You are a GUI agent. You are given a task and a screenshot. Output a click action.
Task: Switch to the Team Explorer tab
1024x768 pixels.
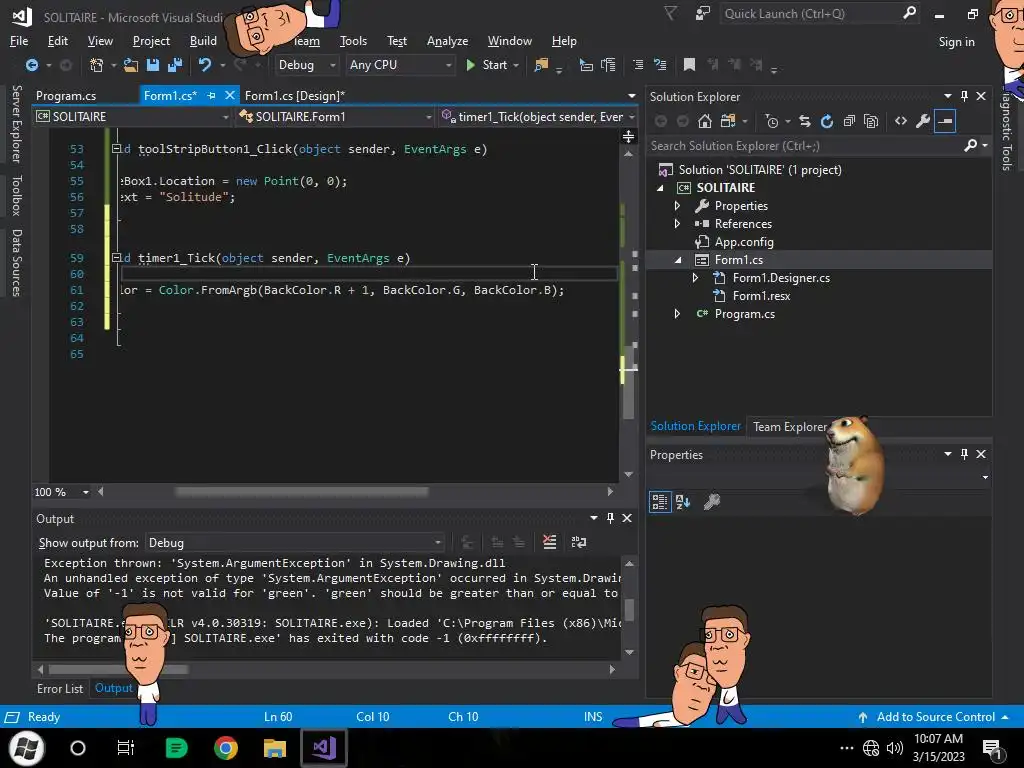click(790, 426)
